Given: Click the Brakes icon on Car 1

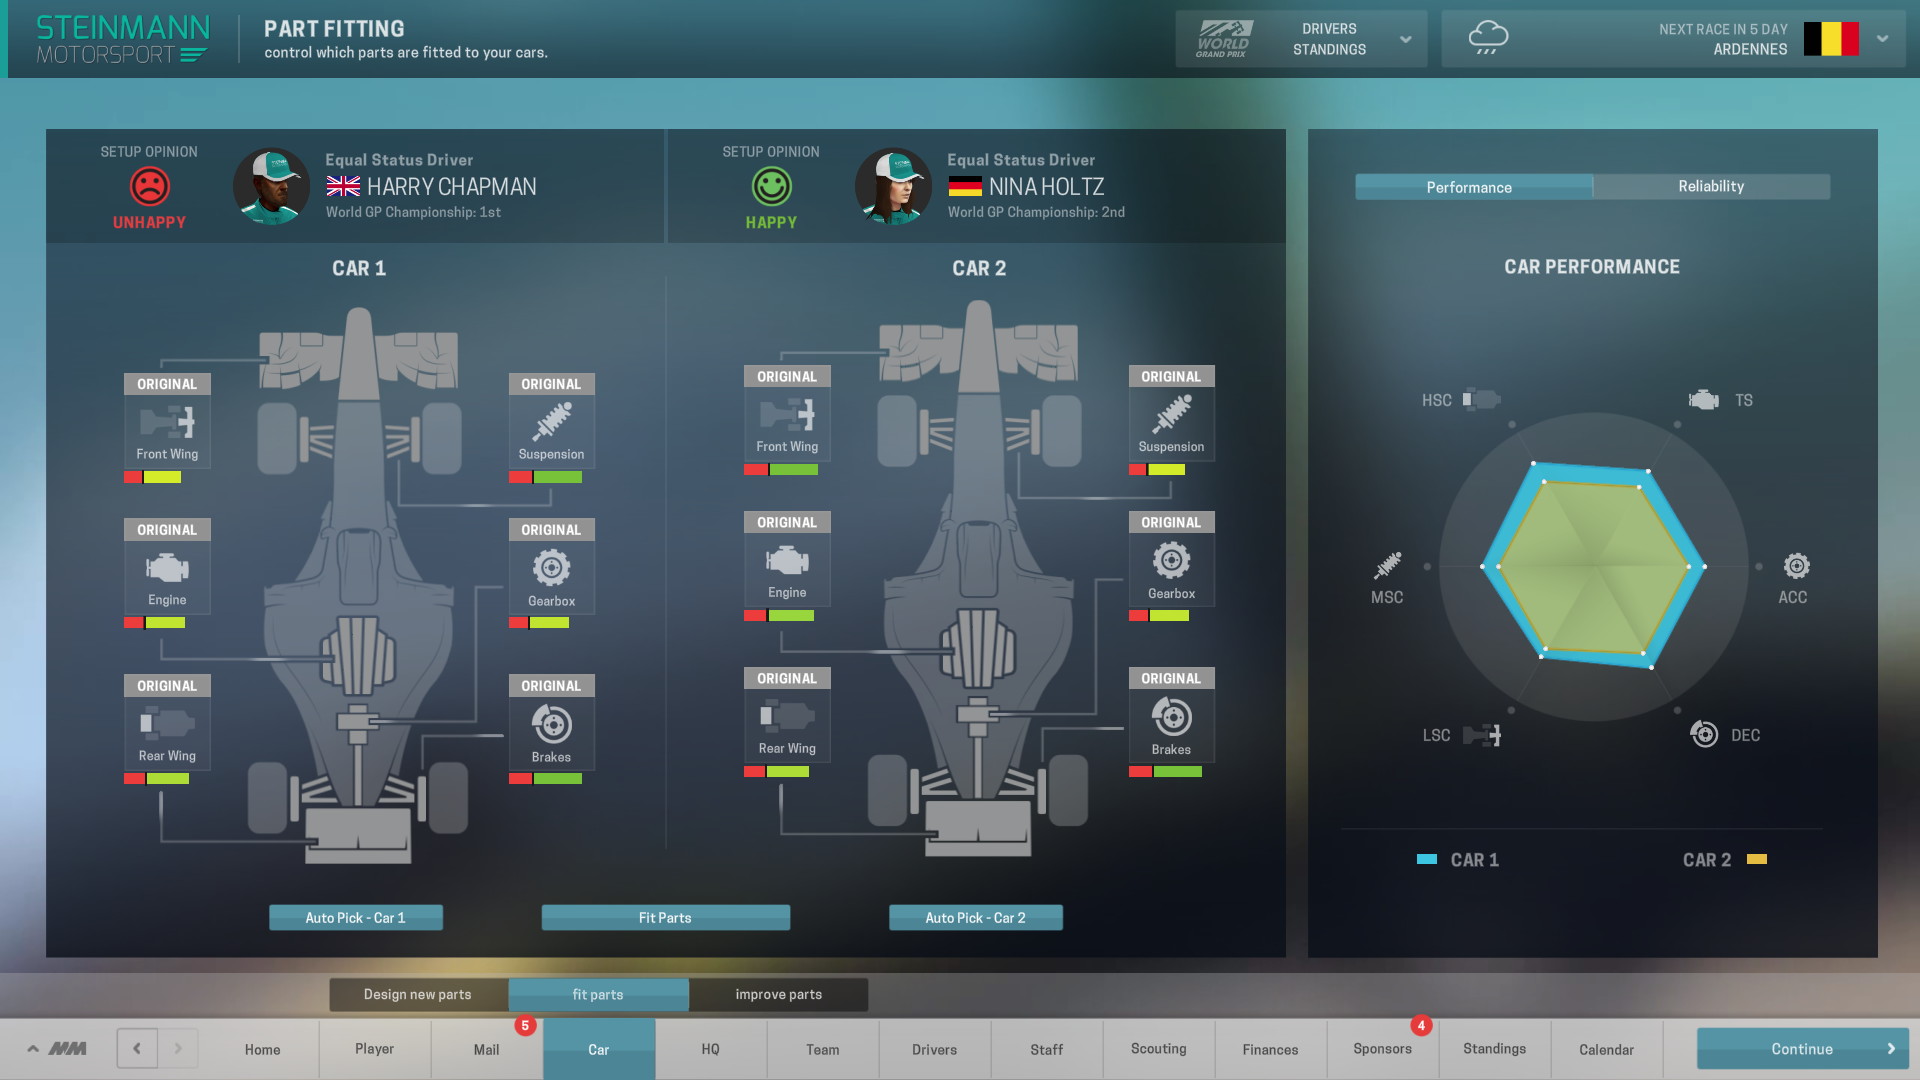Looking at the screenshot, I should [549, 725].
